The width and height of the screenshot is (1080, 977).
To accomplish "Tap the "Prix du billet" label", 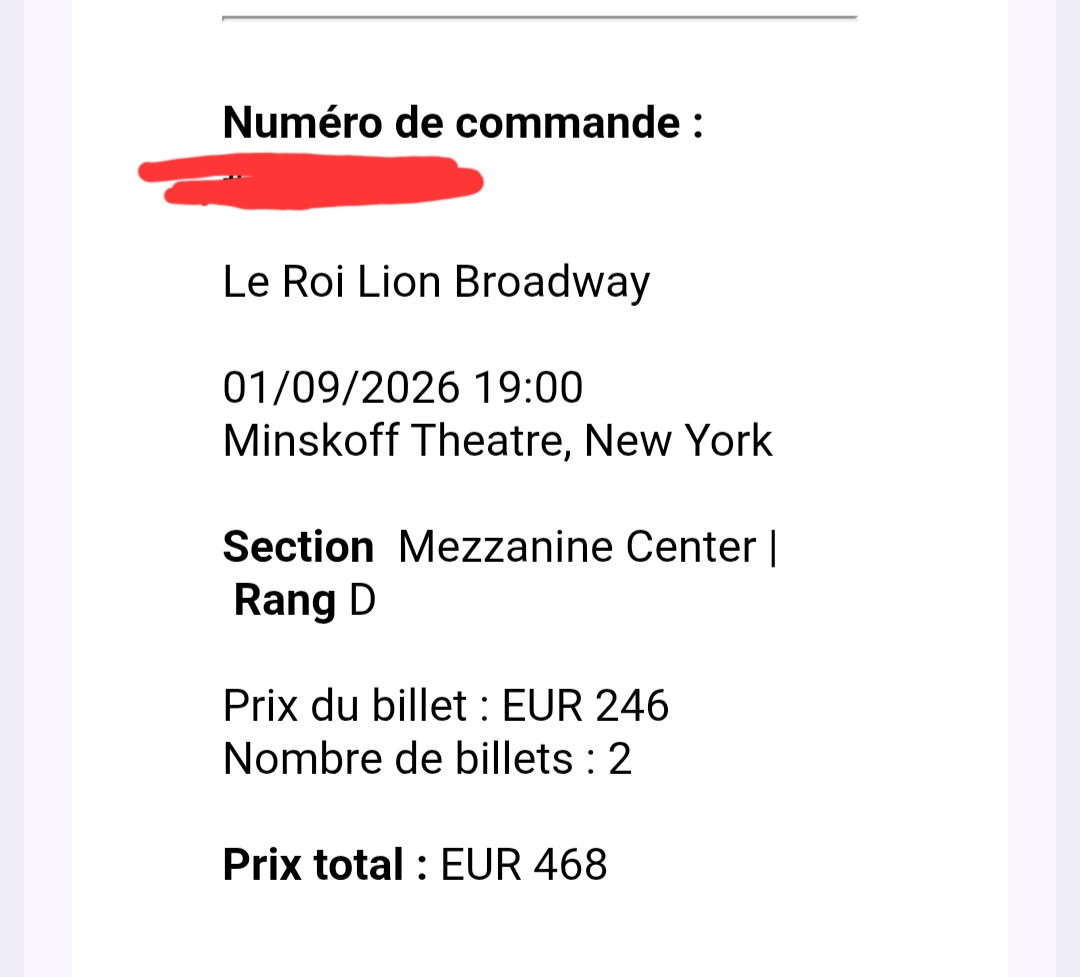I will [x=345, y=706].
